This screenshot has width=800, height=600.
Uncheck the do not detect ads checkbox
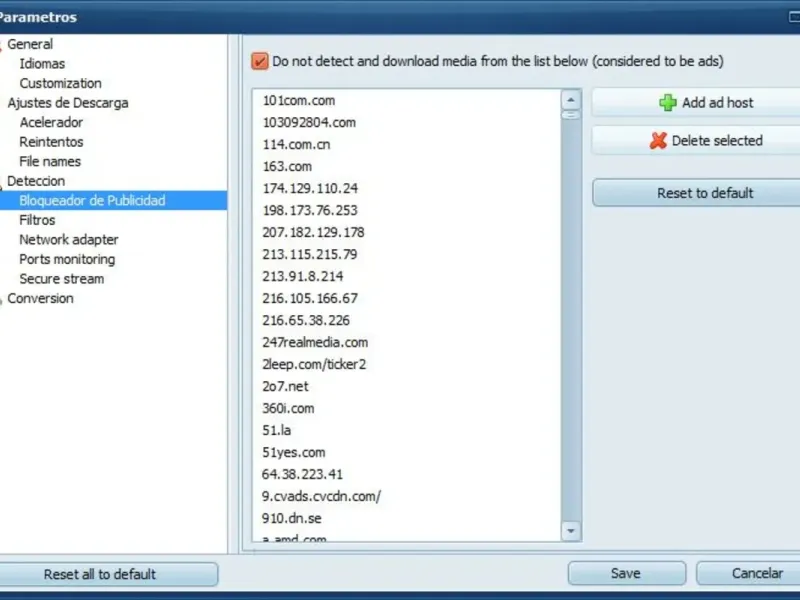(260, 61)
